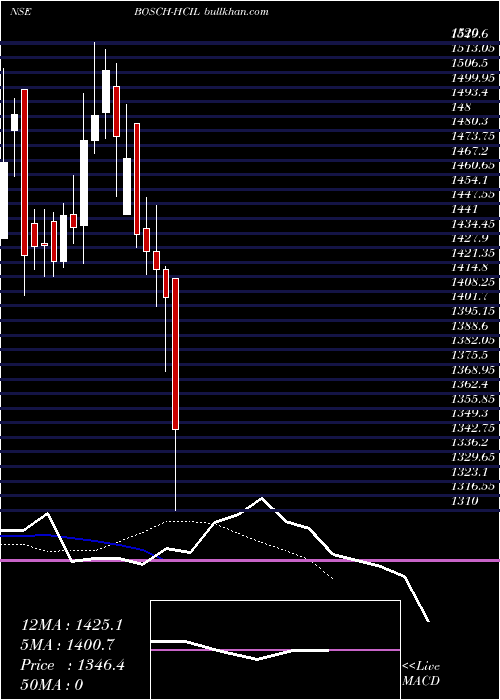Click the BOSCH-HCIL symbol title
This screenshot has height=700, width=500.
167,12
